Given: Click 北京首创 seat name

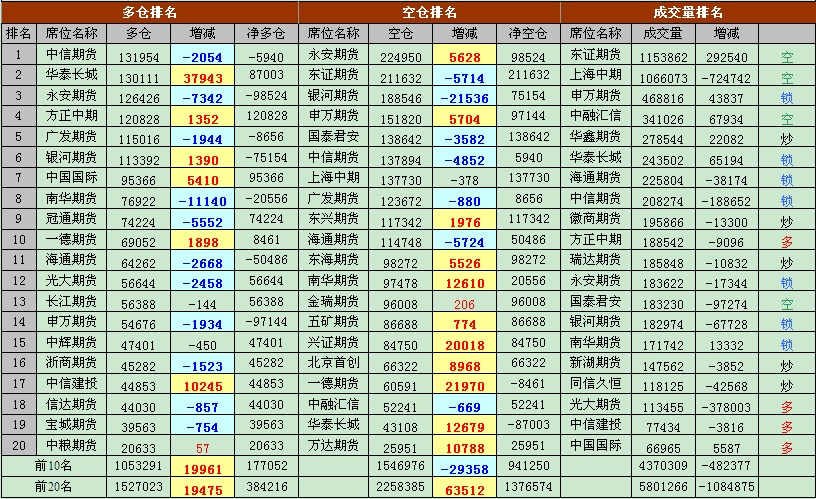Looking at the screenshot, I should [x=334, y=363].
